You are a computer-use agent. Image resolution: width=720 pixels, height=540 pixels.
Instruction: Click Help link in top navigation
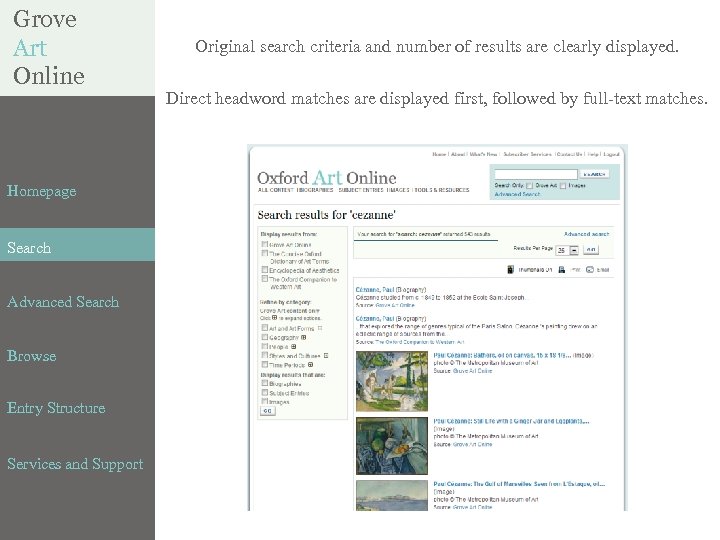tap(593, 154)
